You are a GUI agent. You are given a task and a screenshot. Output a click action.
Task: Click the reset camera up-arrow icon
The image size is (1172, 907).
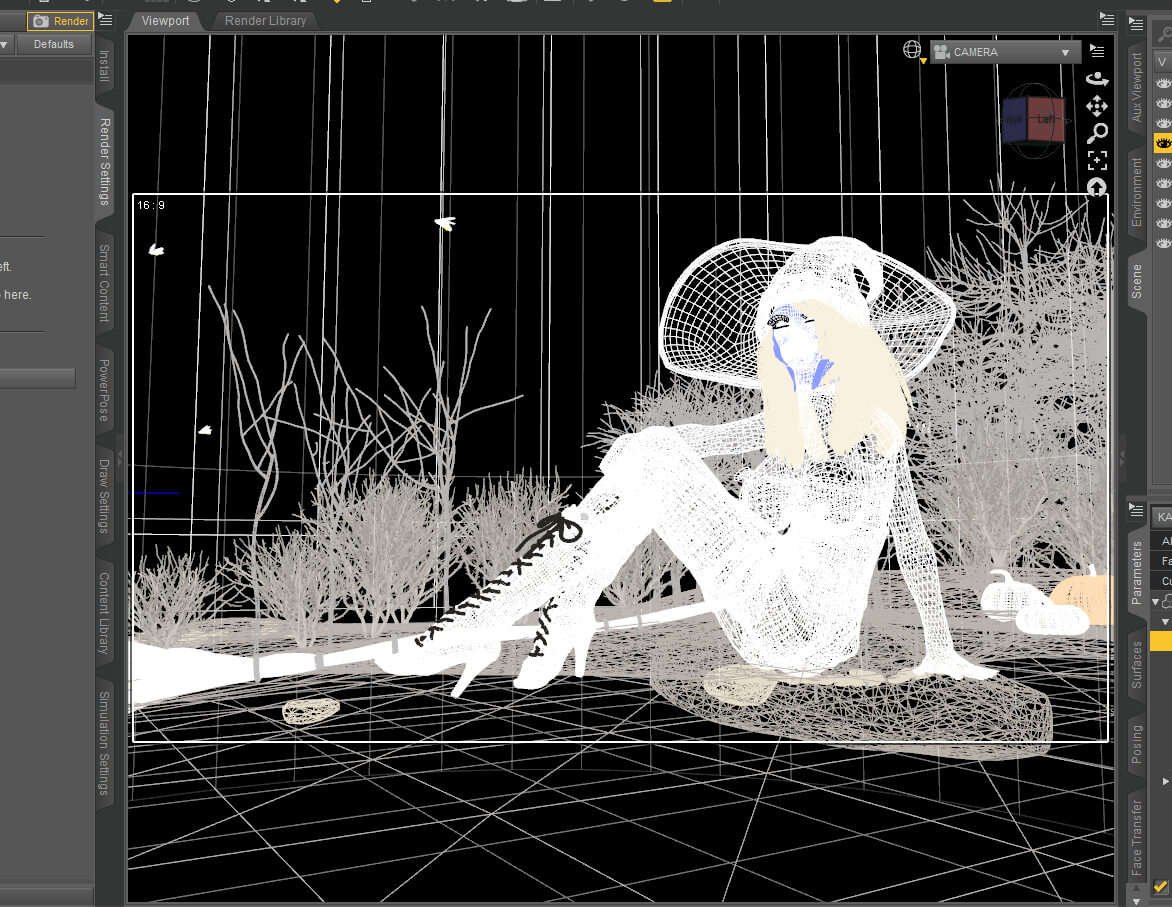[x=1097, y=187]
